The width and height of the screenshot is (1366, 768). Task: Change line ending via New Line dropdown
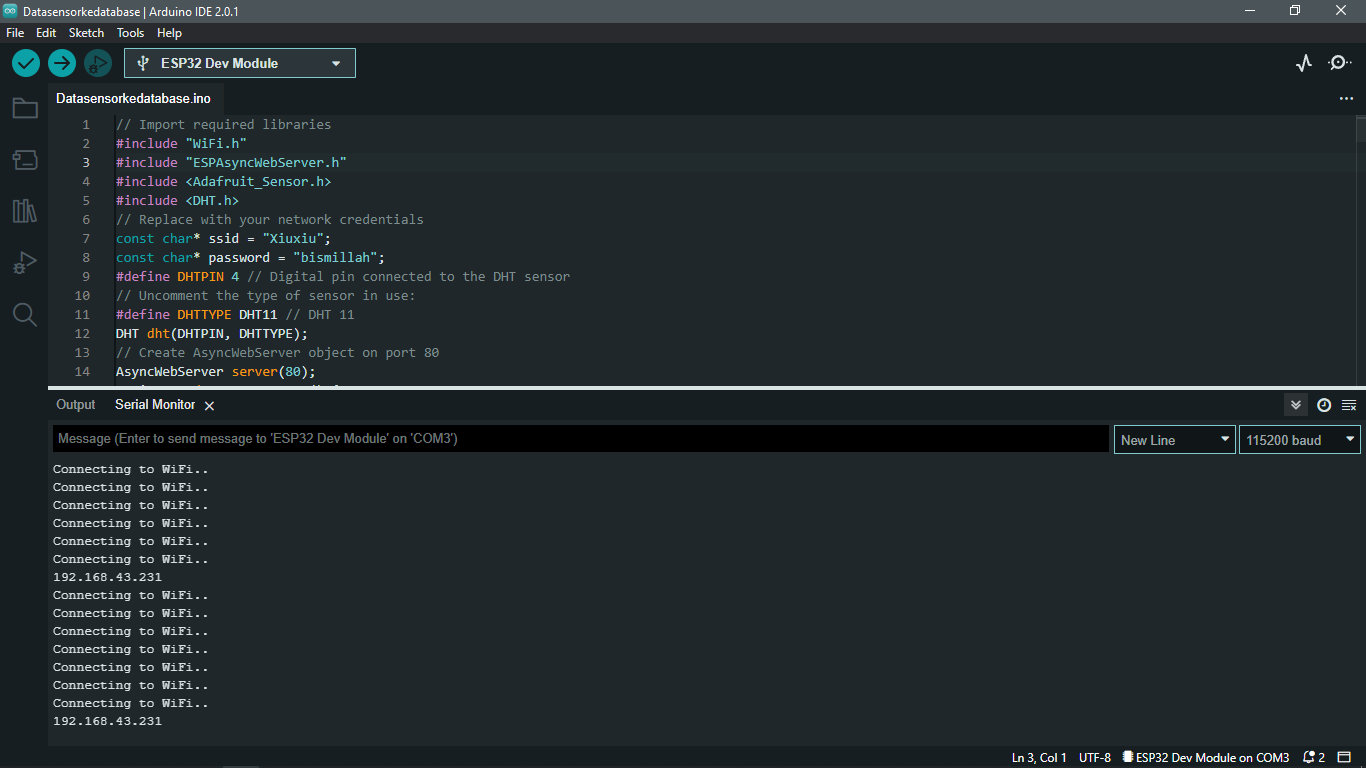(1174, 439)
